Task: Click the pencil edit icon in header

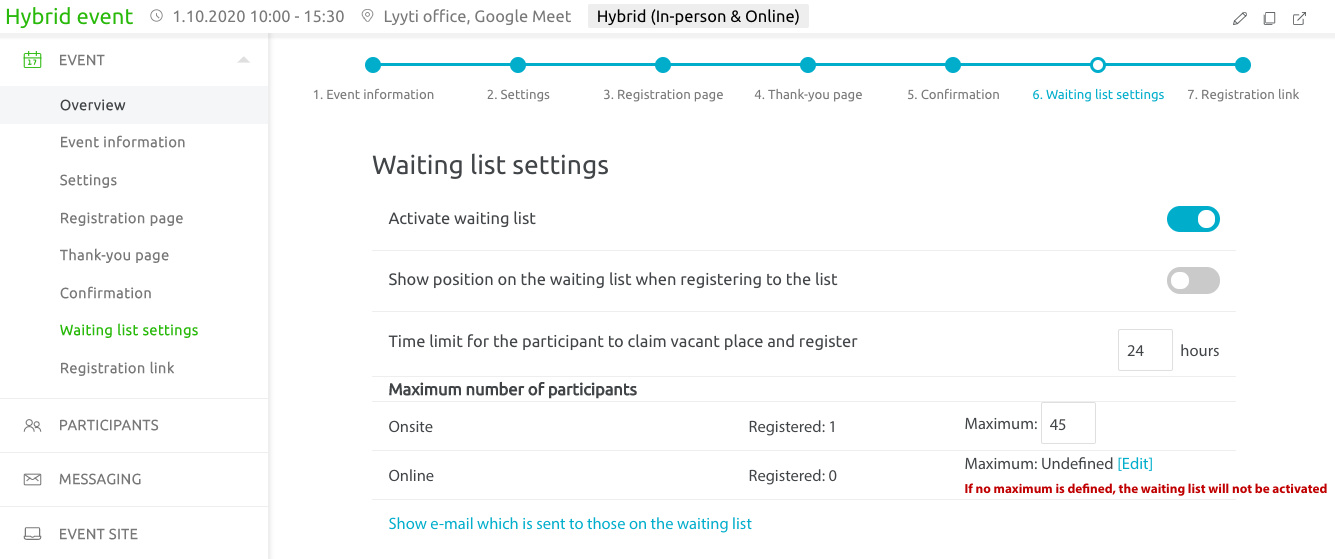Action: [1240, 18]
